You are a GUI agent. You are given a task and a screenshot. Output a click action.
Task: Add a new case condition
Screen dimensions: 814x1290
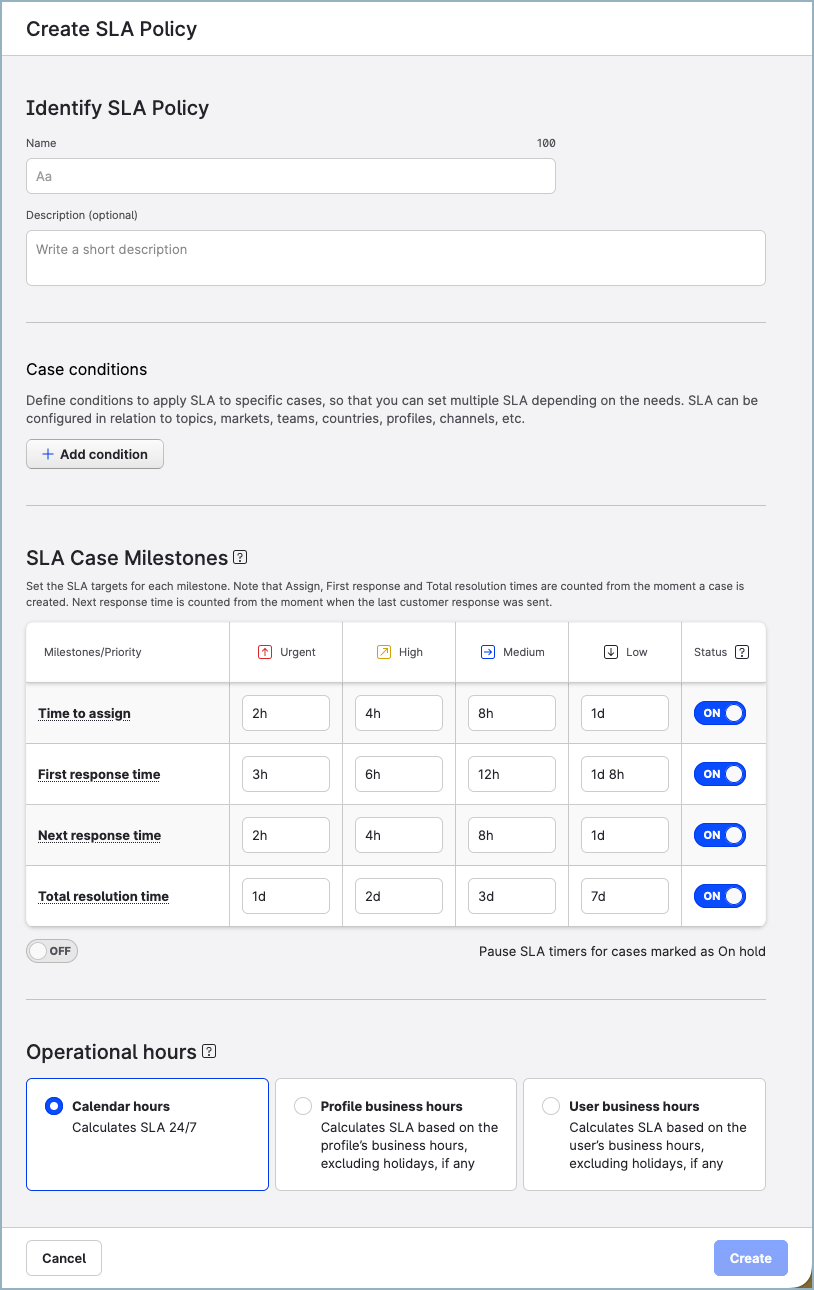point(94,453)
